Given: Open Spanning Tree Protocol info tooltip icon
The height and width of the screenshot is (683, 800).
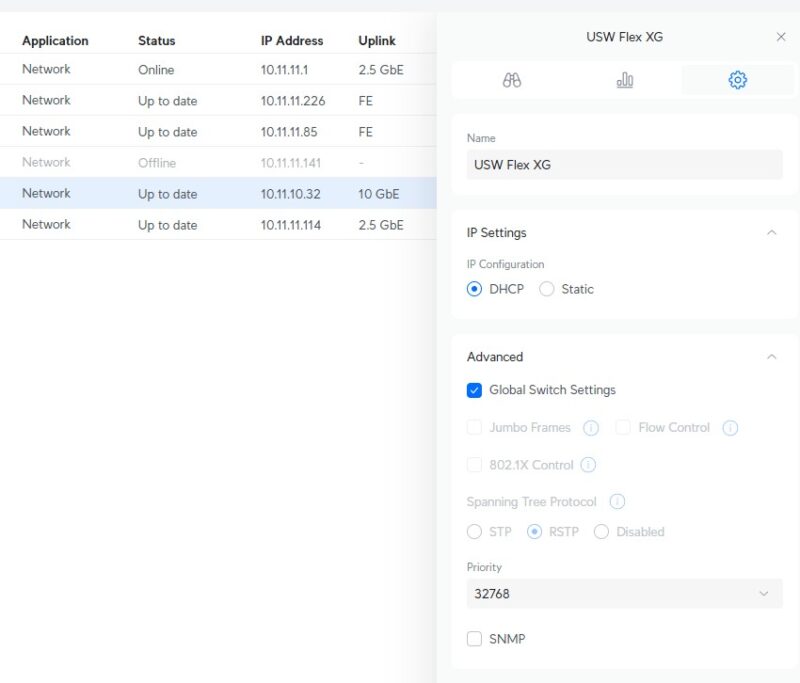Looking at the screenshot, I should coord(618,501).
